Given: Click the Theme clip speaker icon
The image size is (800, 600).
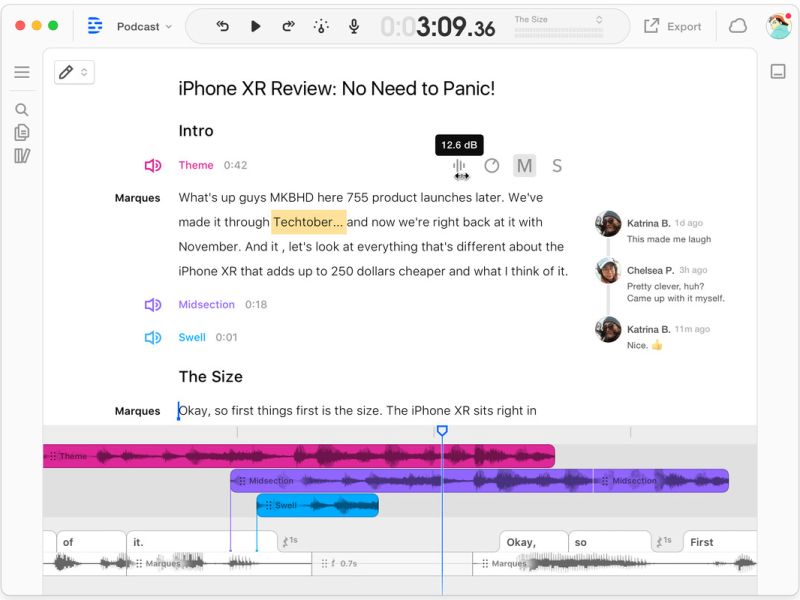Looking at the screenshot, I should [x=153, y=165].
